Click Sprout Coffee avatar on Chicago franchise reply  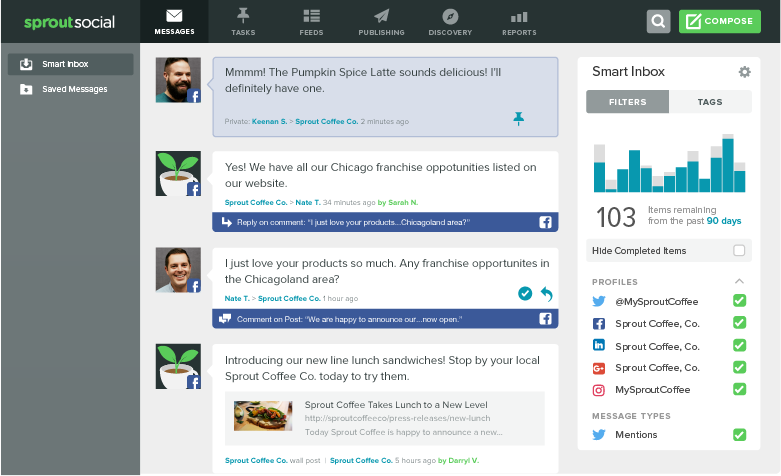pyautogui.click(x=178, y=174)
